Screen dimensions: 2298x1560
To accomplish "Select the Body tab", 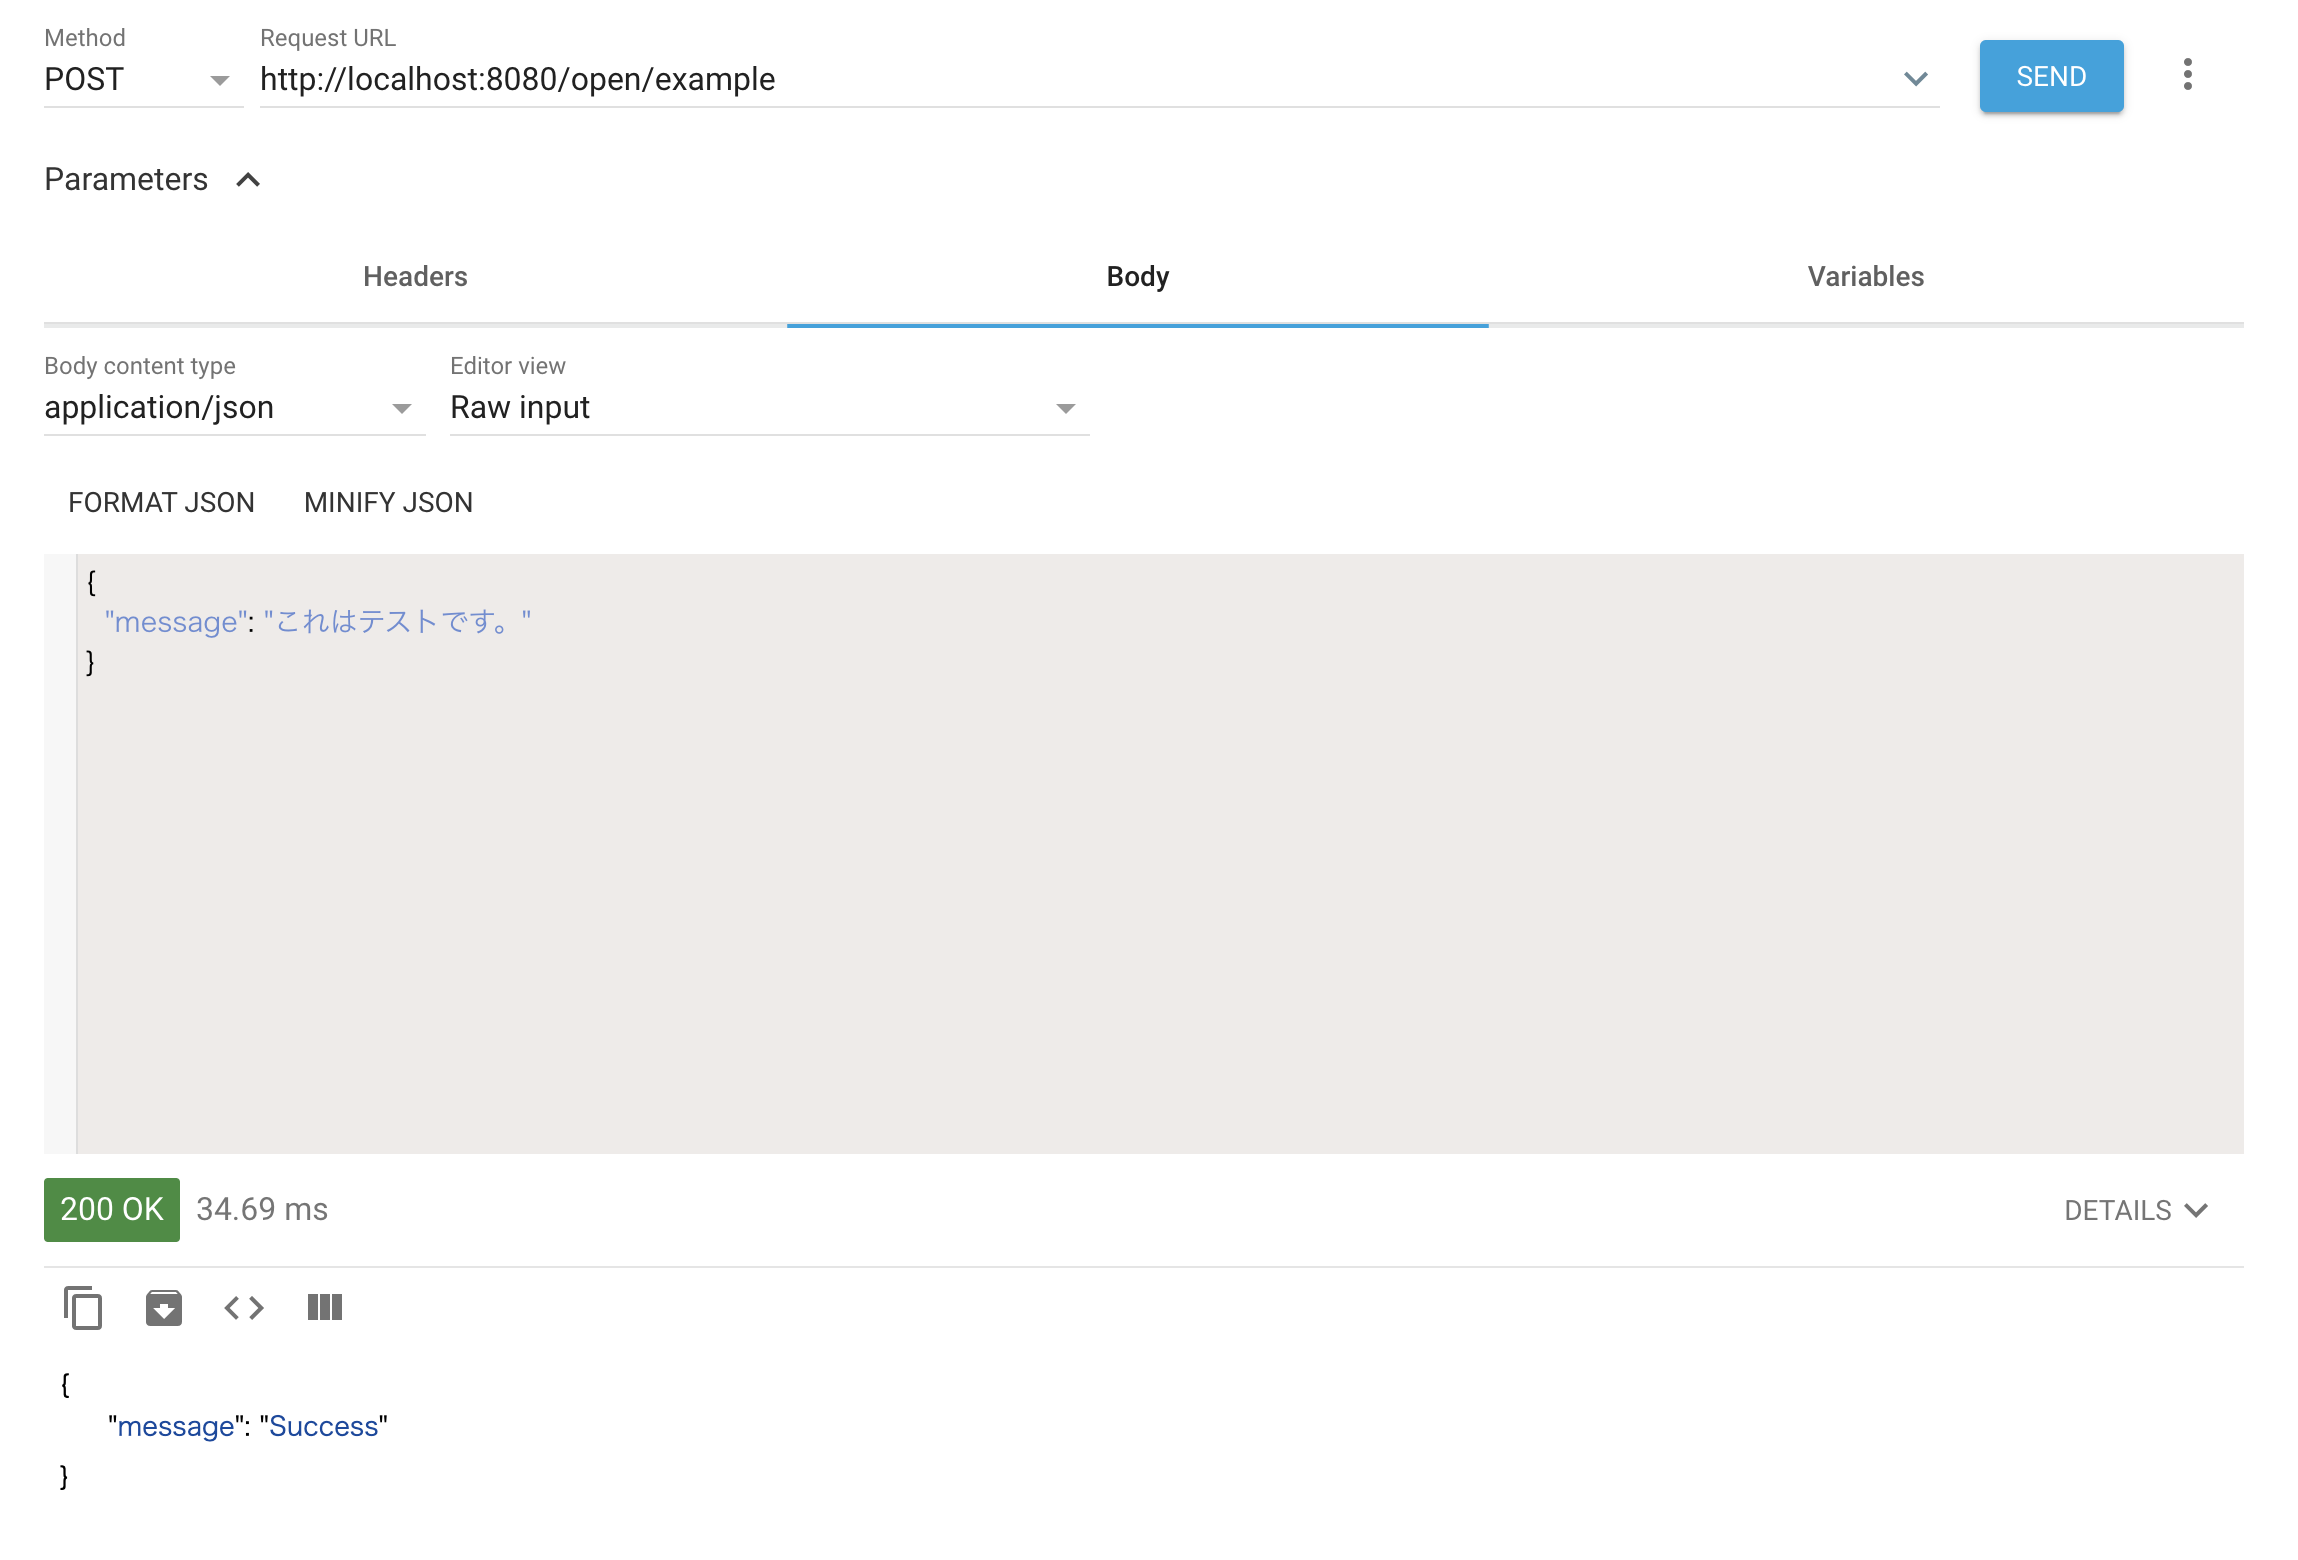I will pyautogui.click(x=1137, y=277).
